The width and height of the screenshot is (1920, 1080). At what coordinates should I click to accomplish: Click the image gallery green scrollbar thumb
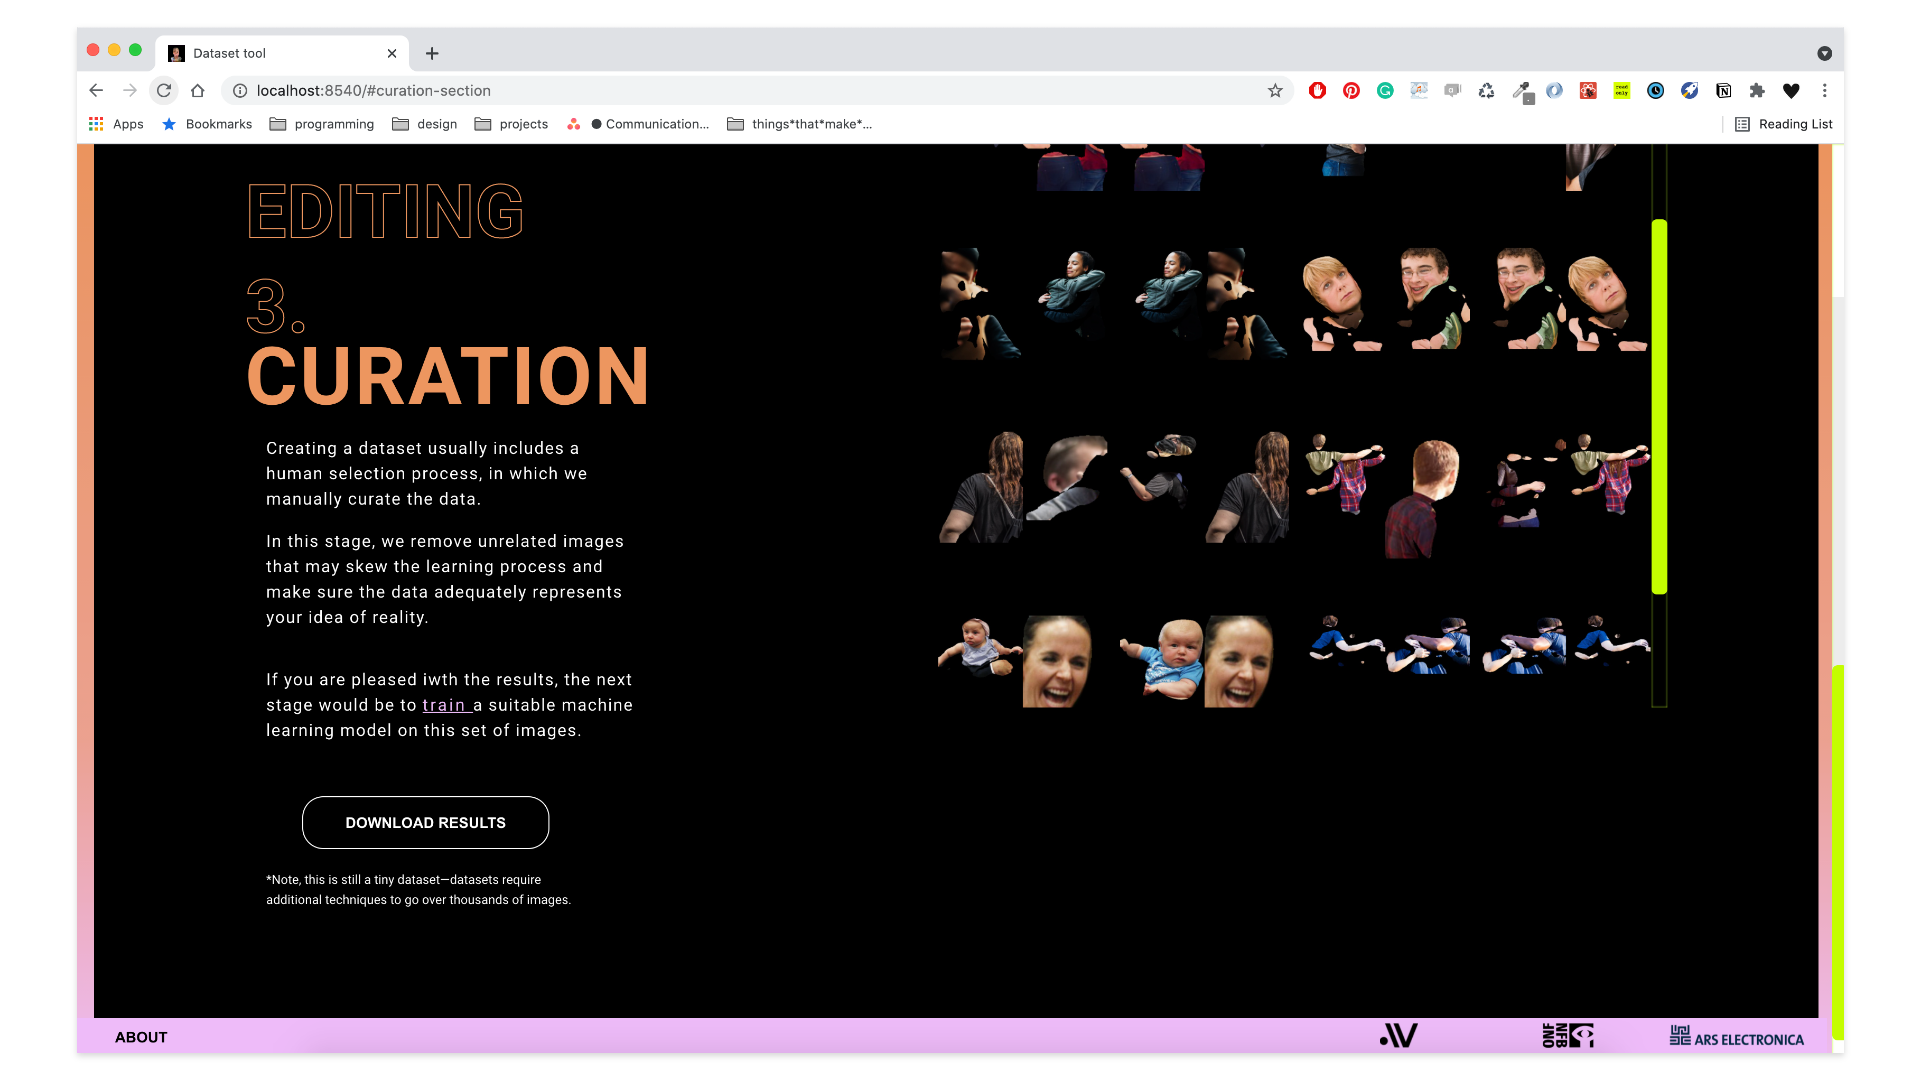1659,406
